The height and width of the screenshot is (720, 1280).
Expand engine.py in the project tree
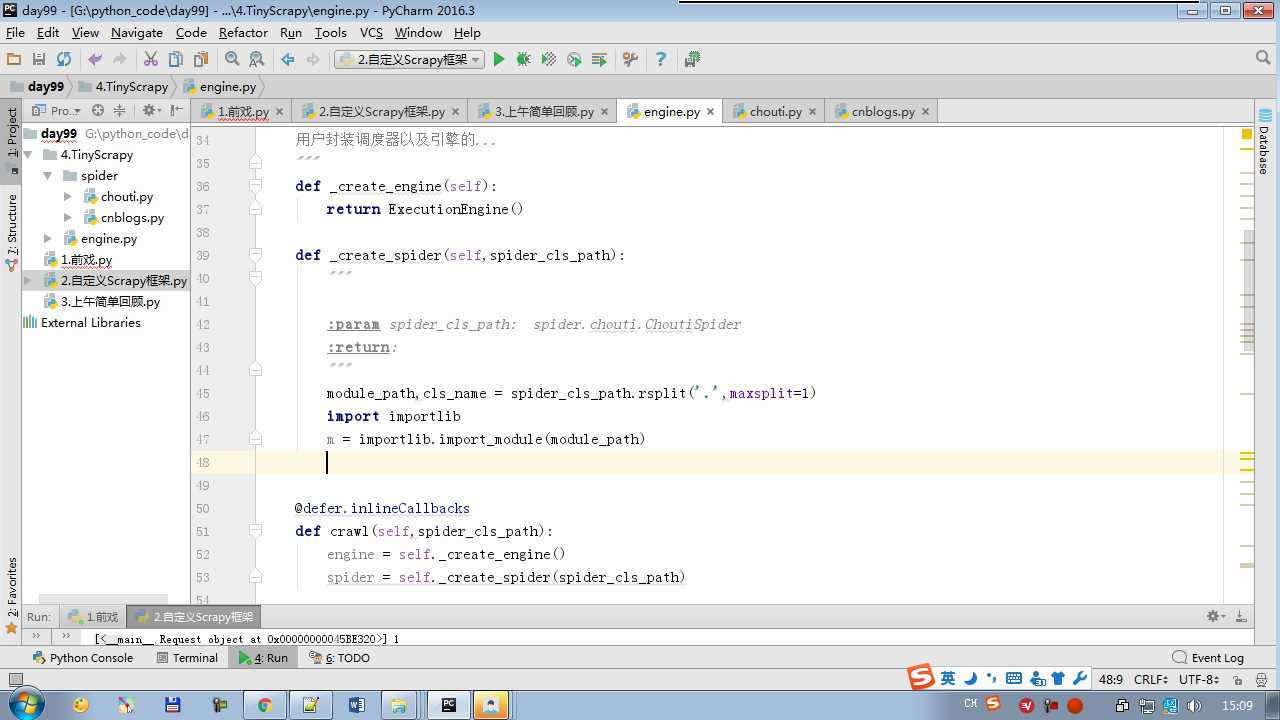coord(48,239)
